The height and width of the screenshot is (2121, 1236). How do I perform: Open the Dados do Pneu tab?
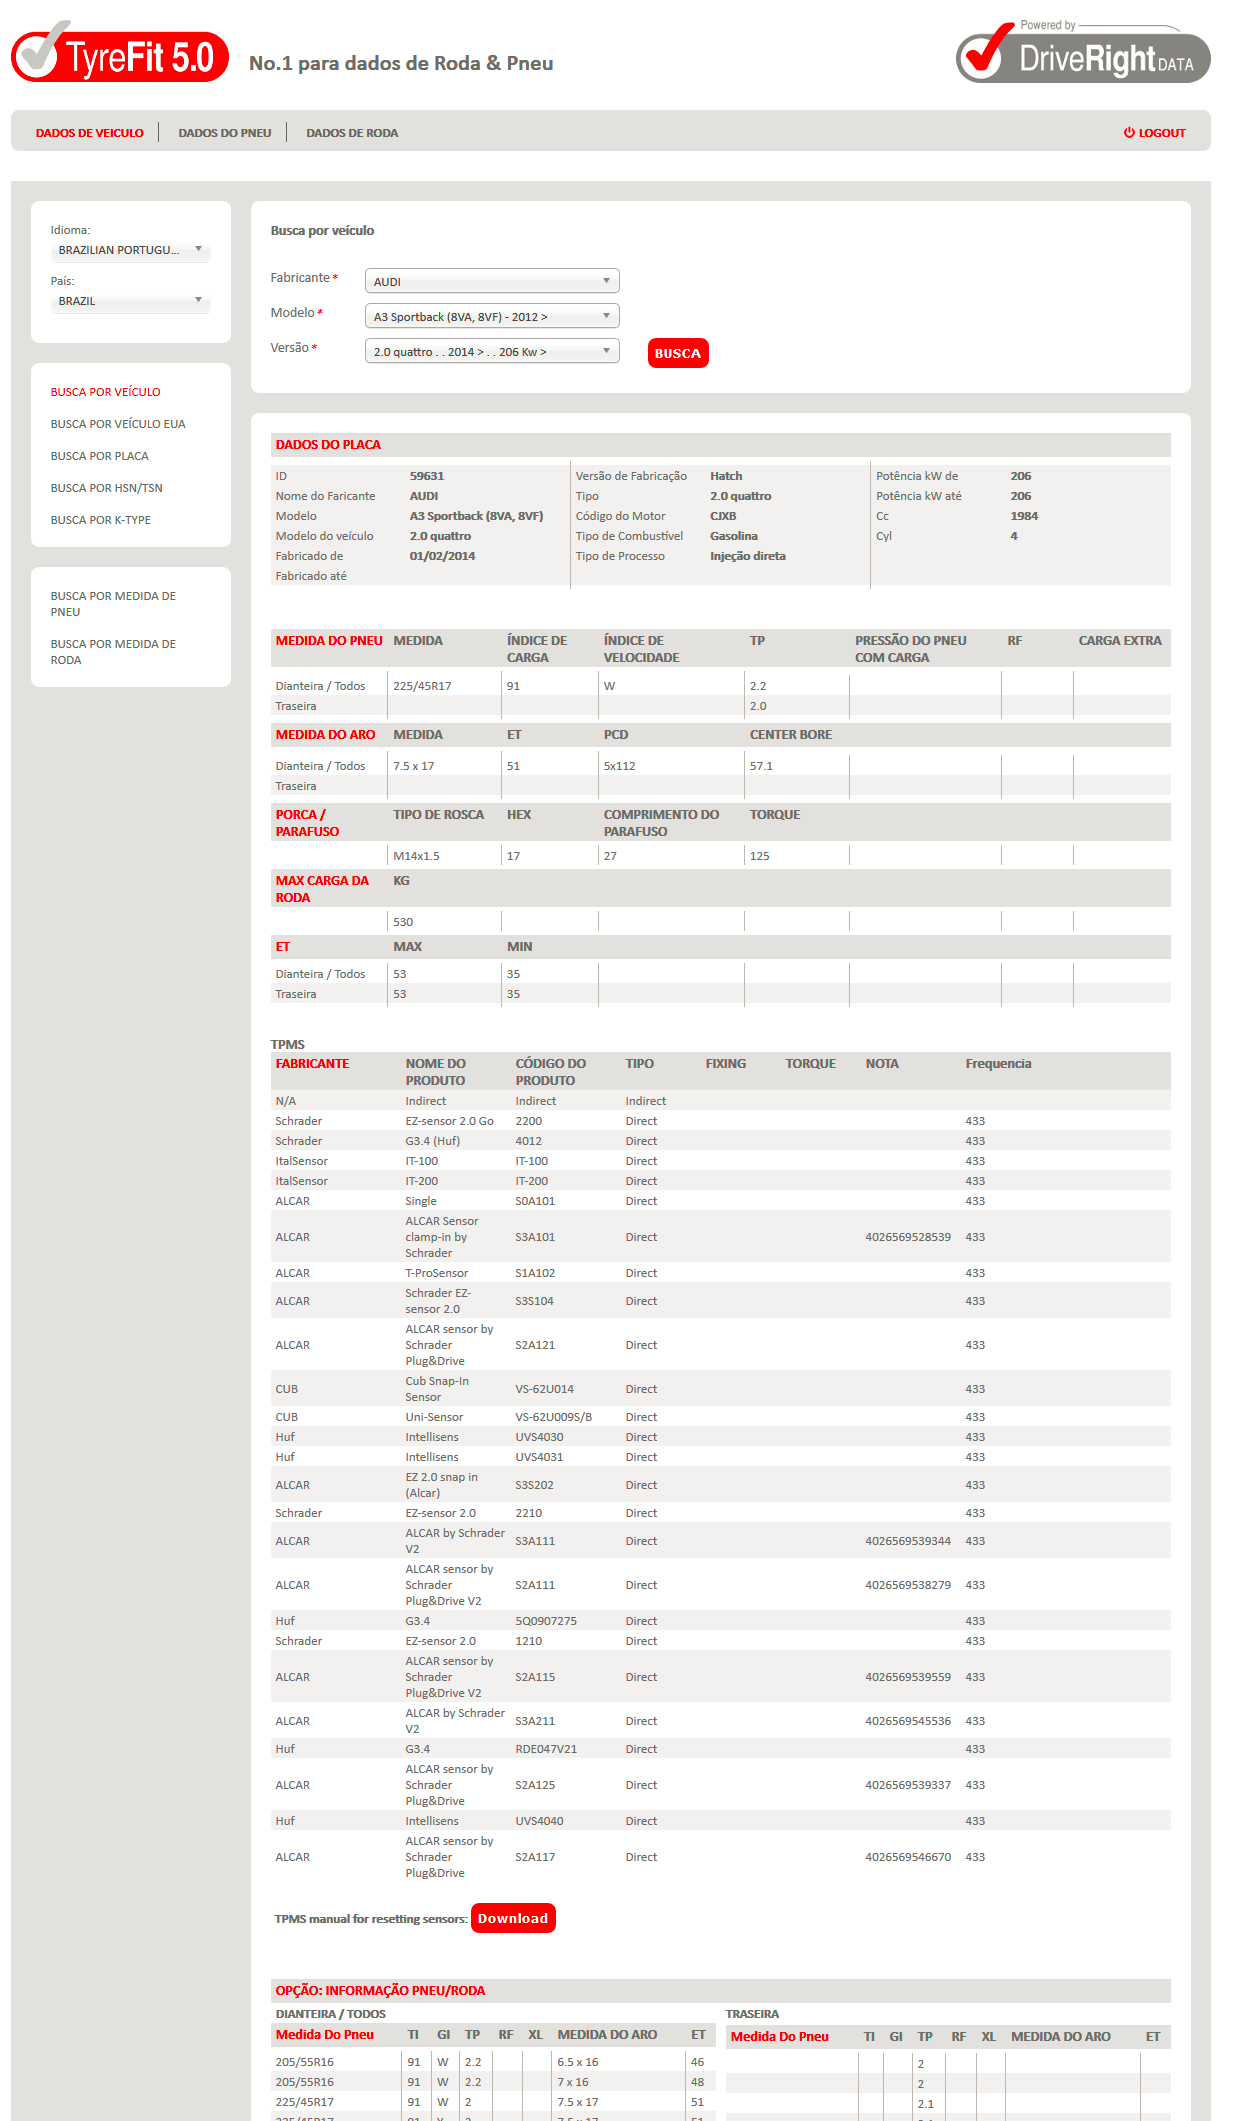pyautogui.click(x=225, y=133)
